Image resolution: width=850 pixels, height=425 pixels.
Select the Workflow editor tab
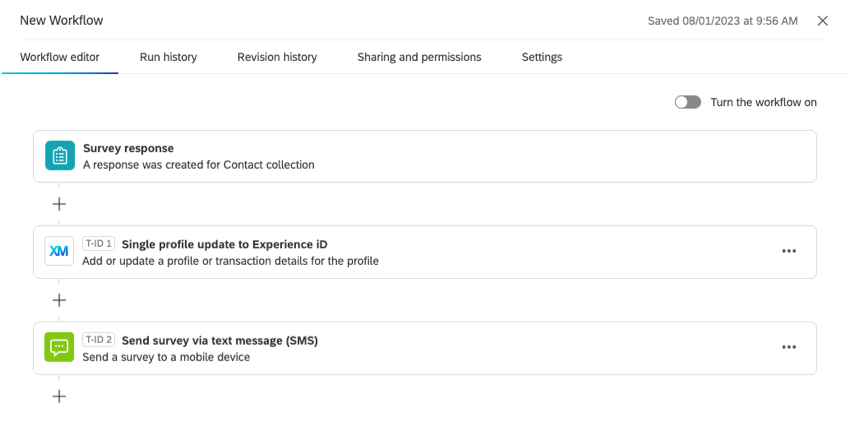click(x=60, y=57)
